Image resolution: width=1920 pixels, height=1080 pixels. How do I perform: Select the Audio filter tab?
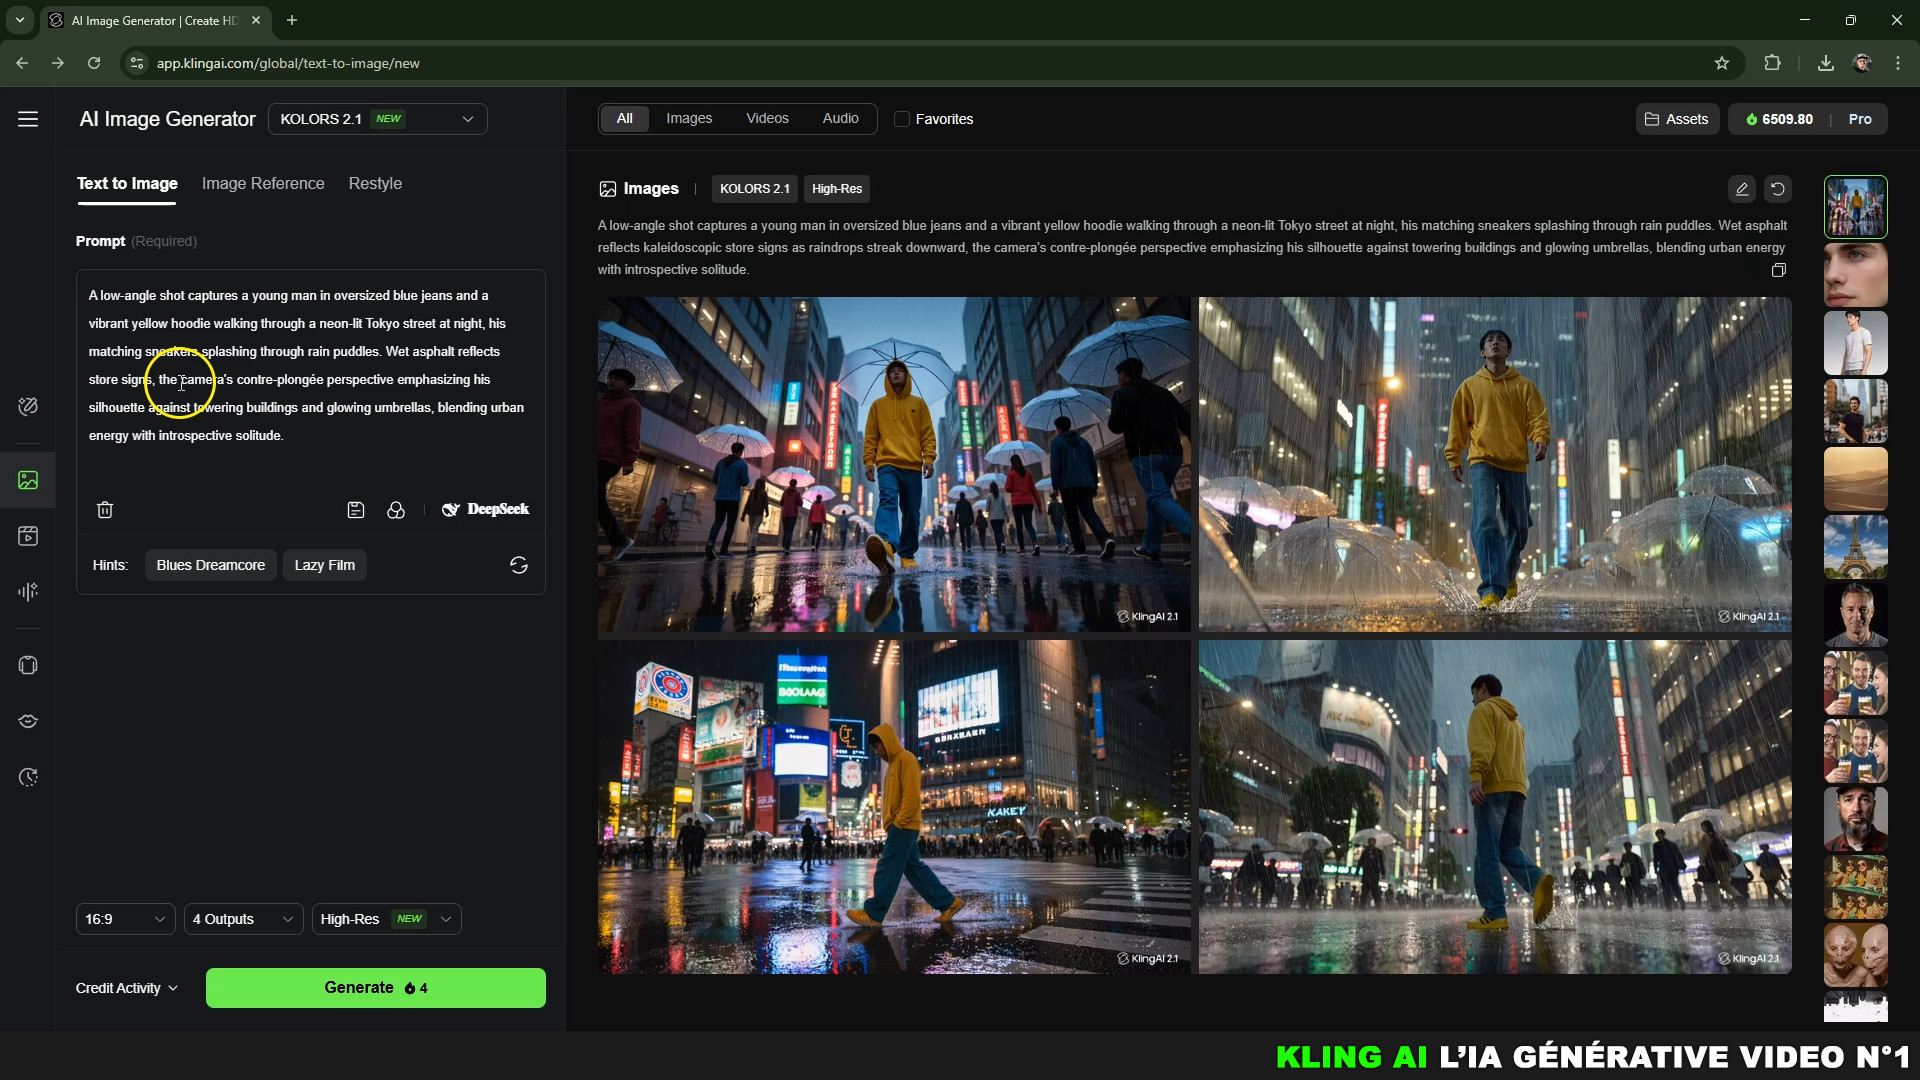click(840, 118)
